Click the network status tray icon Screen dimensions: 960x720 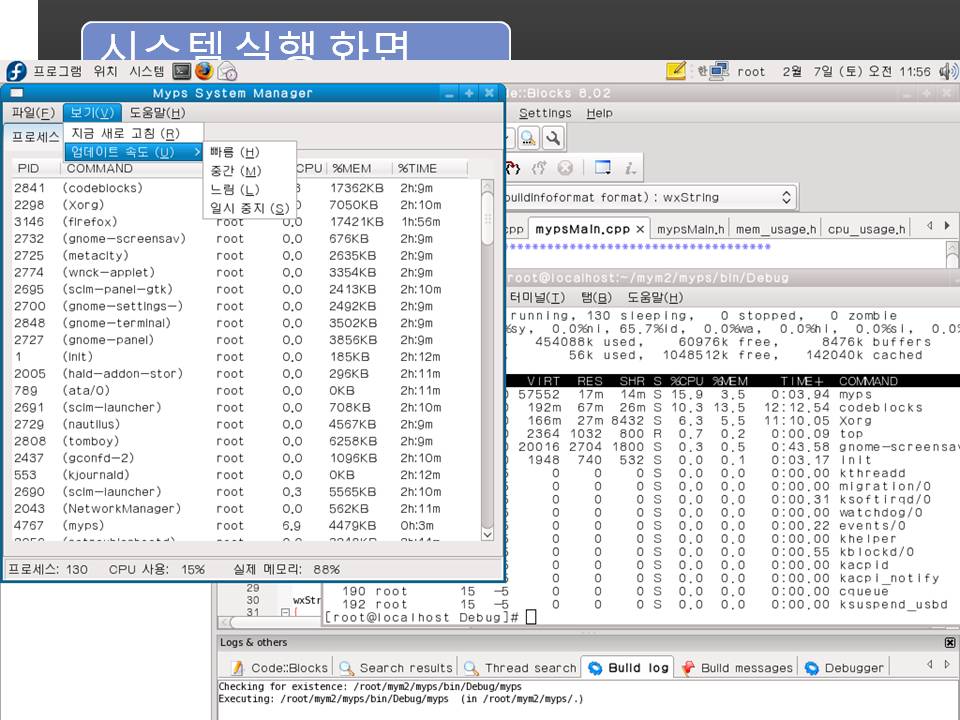click(719, 71)
